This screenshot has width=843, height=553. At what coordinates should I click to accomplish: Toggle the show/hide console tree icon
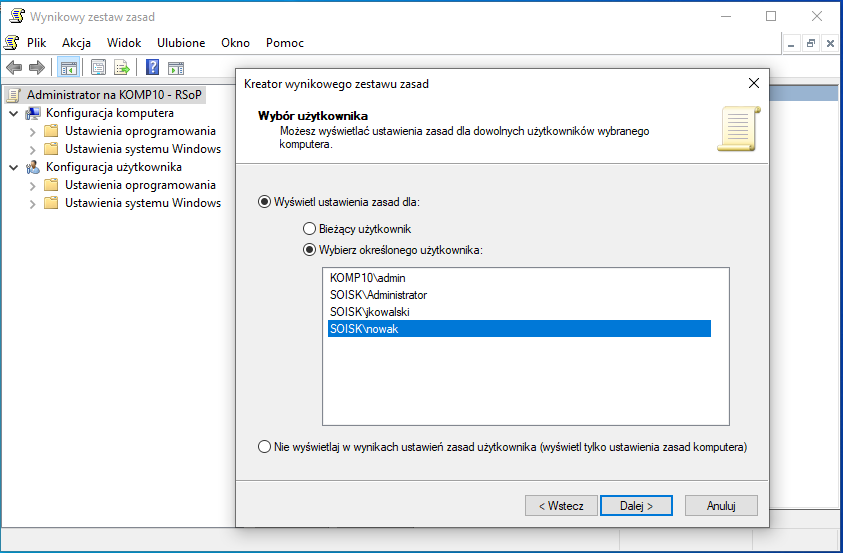click(69, 68)
